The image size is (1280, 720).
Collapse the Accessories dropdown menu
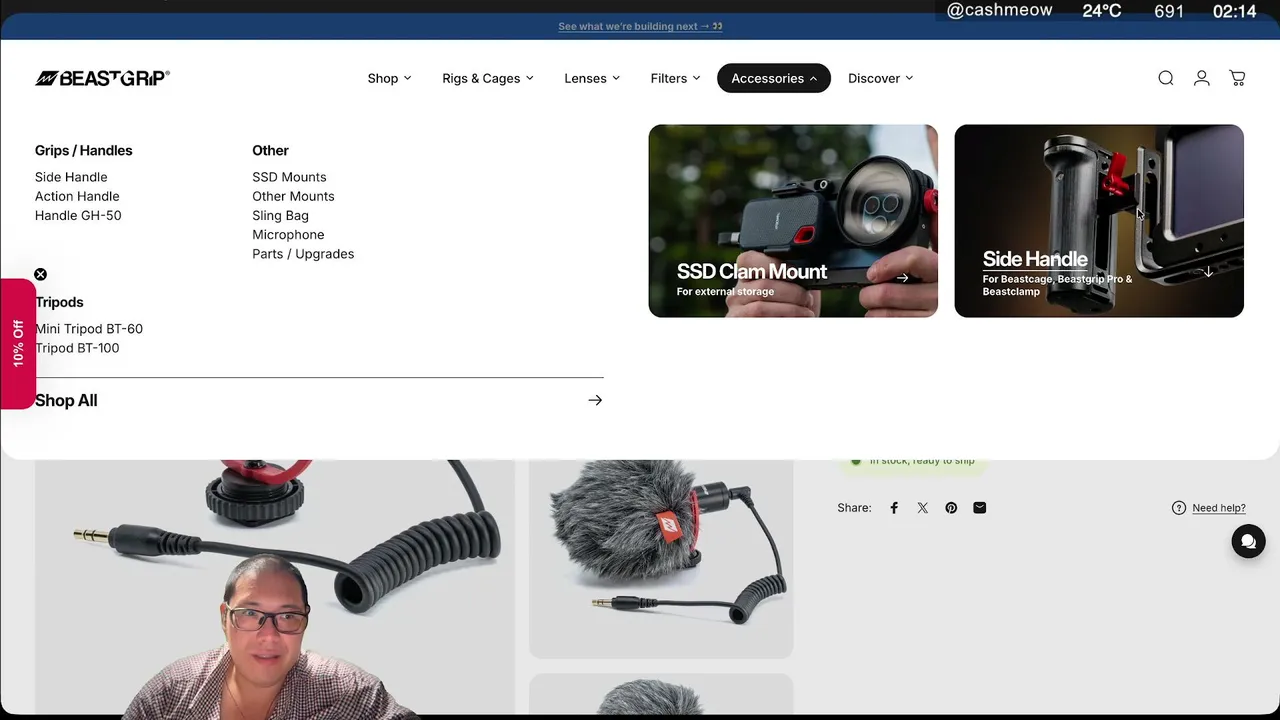(x=774, y=78)
